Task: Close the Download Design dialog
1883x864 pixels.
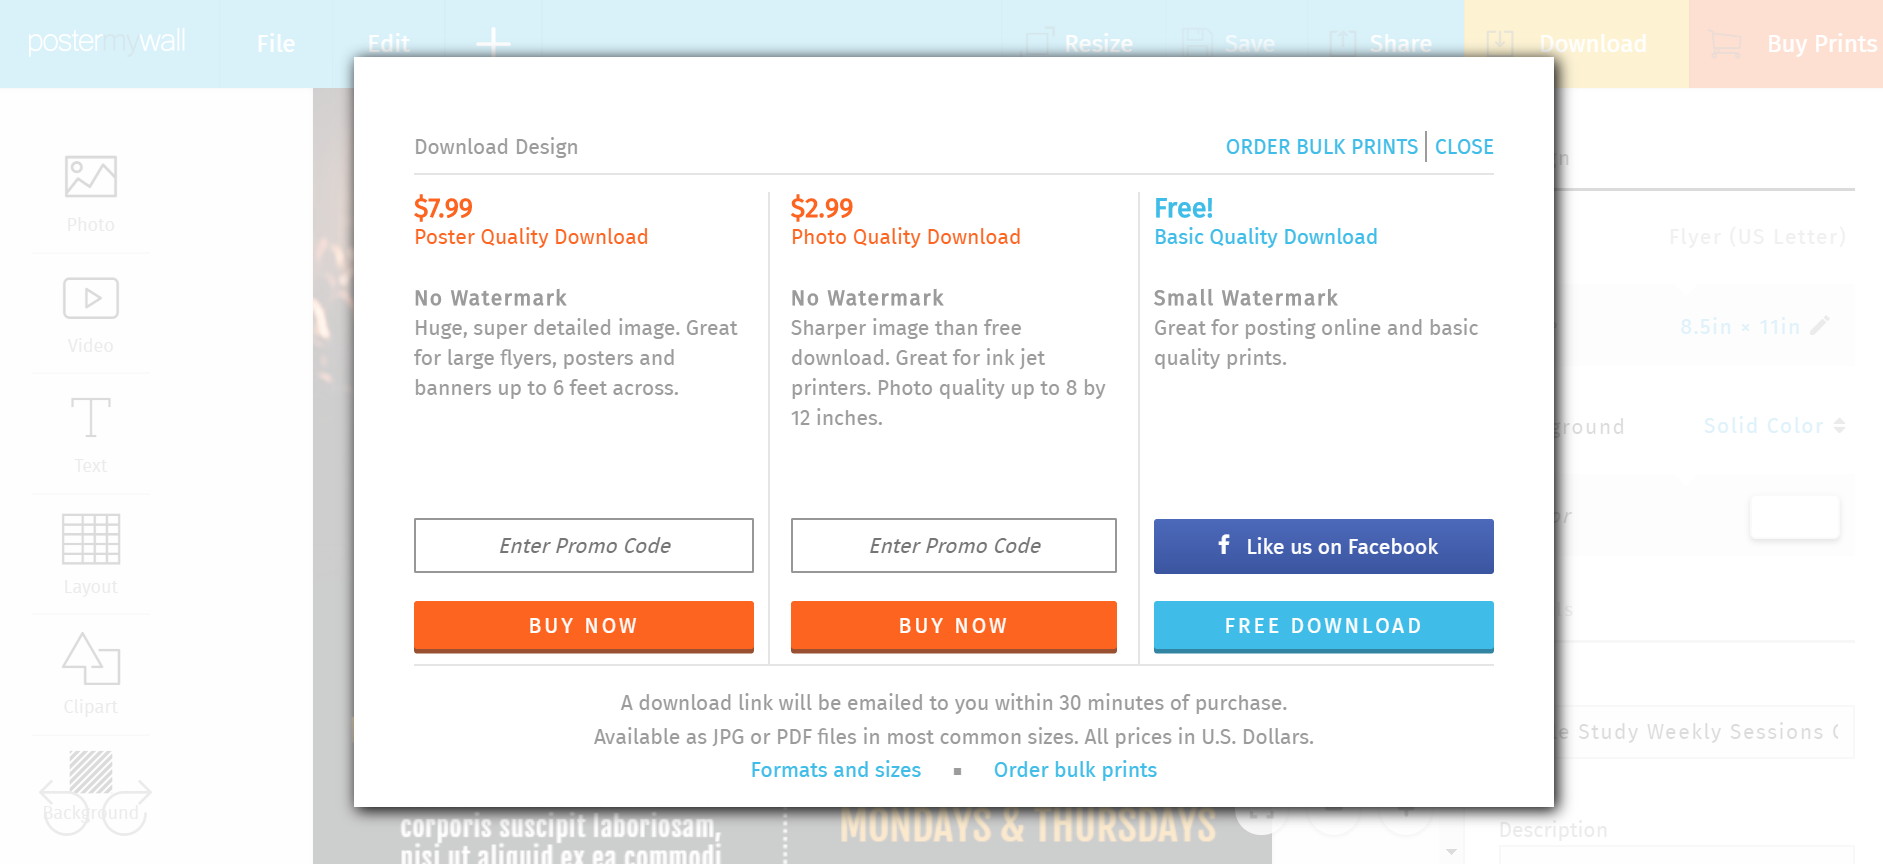Action: 1464,147
